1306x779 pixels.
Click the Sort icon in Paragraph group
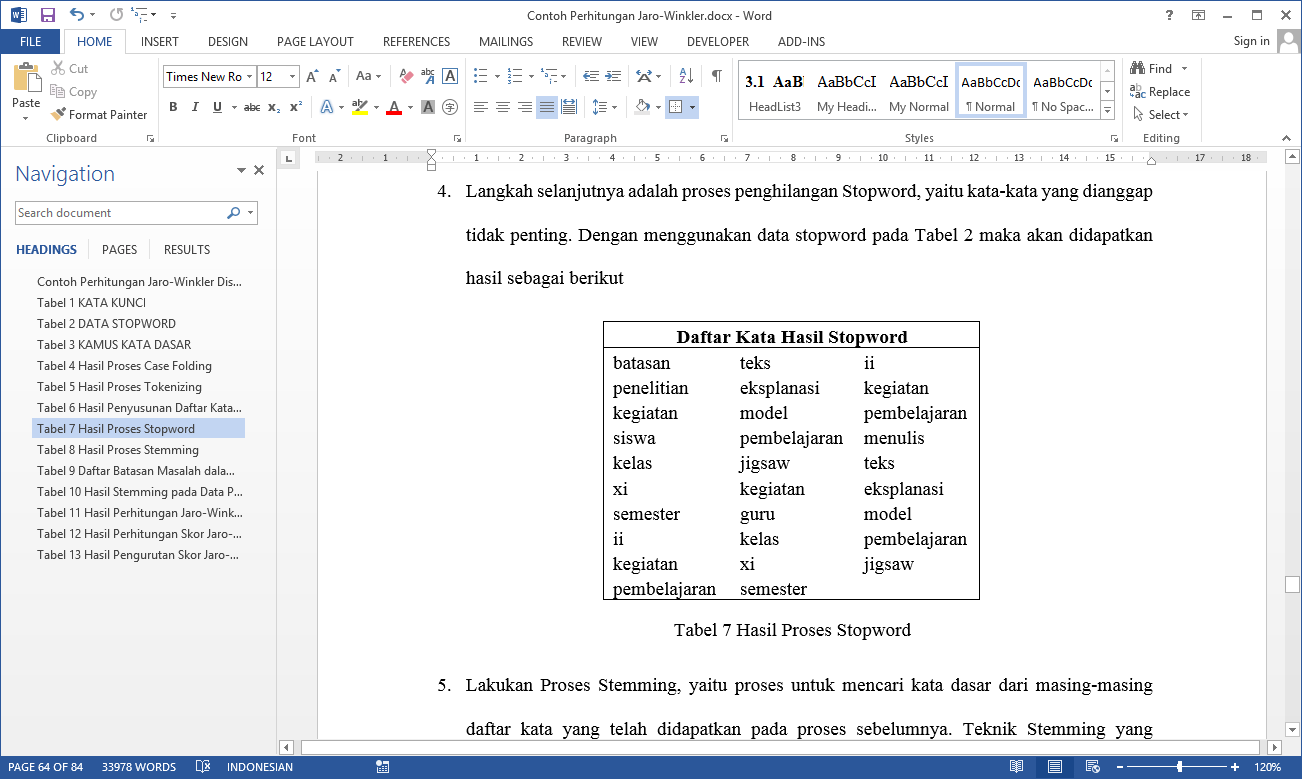pyautogui.click(x=686, y=76)
